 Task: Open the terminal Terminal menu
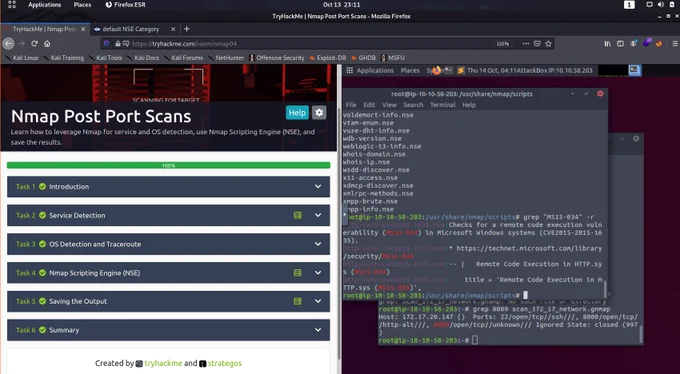pyautogui.click(x=443, y=105)
